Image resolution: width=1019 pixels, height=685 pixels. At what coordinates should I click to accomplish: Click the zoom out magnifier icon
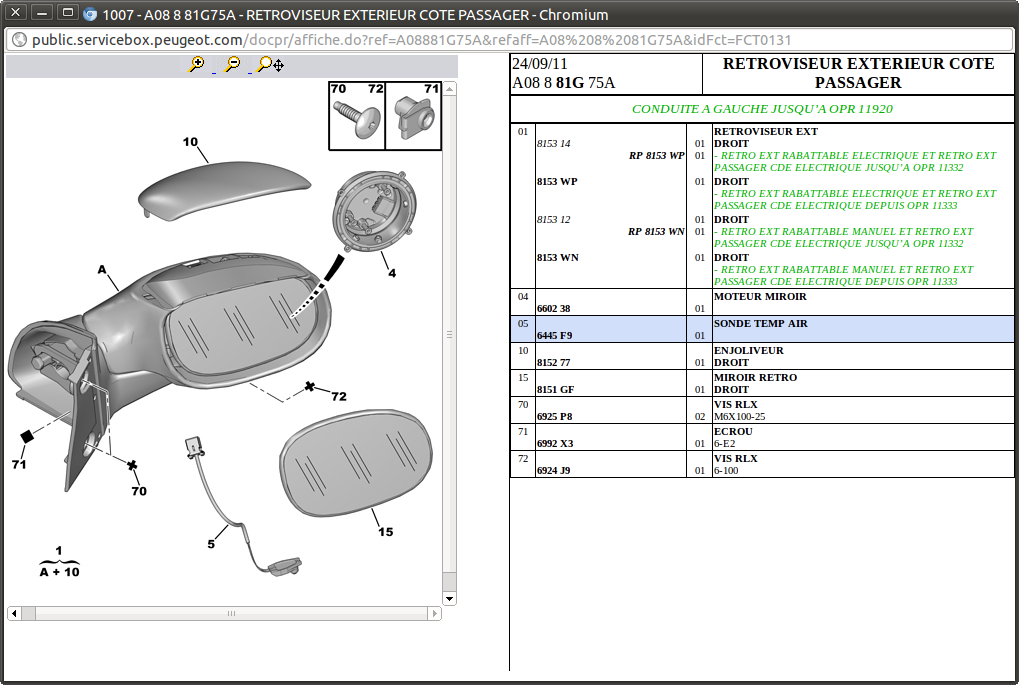232,64
